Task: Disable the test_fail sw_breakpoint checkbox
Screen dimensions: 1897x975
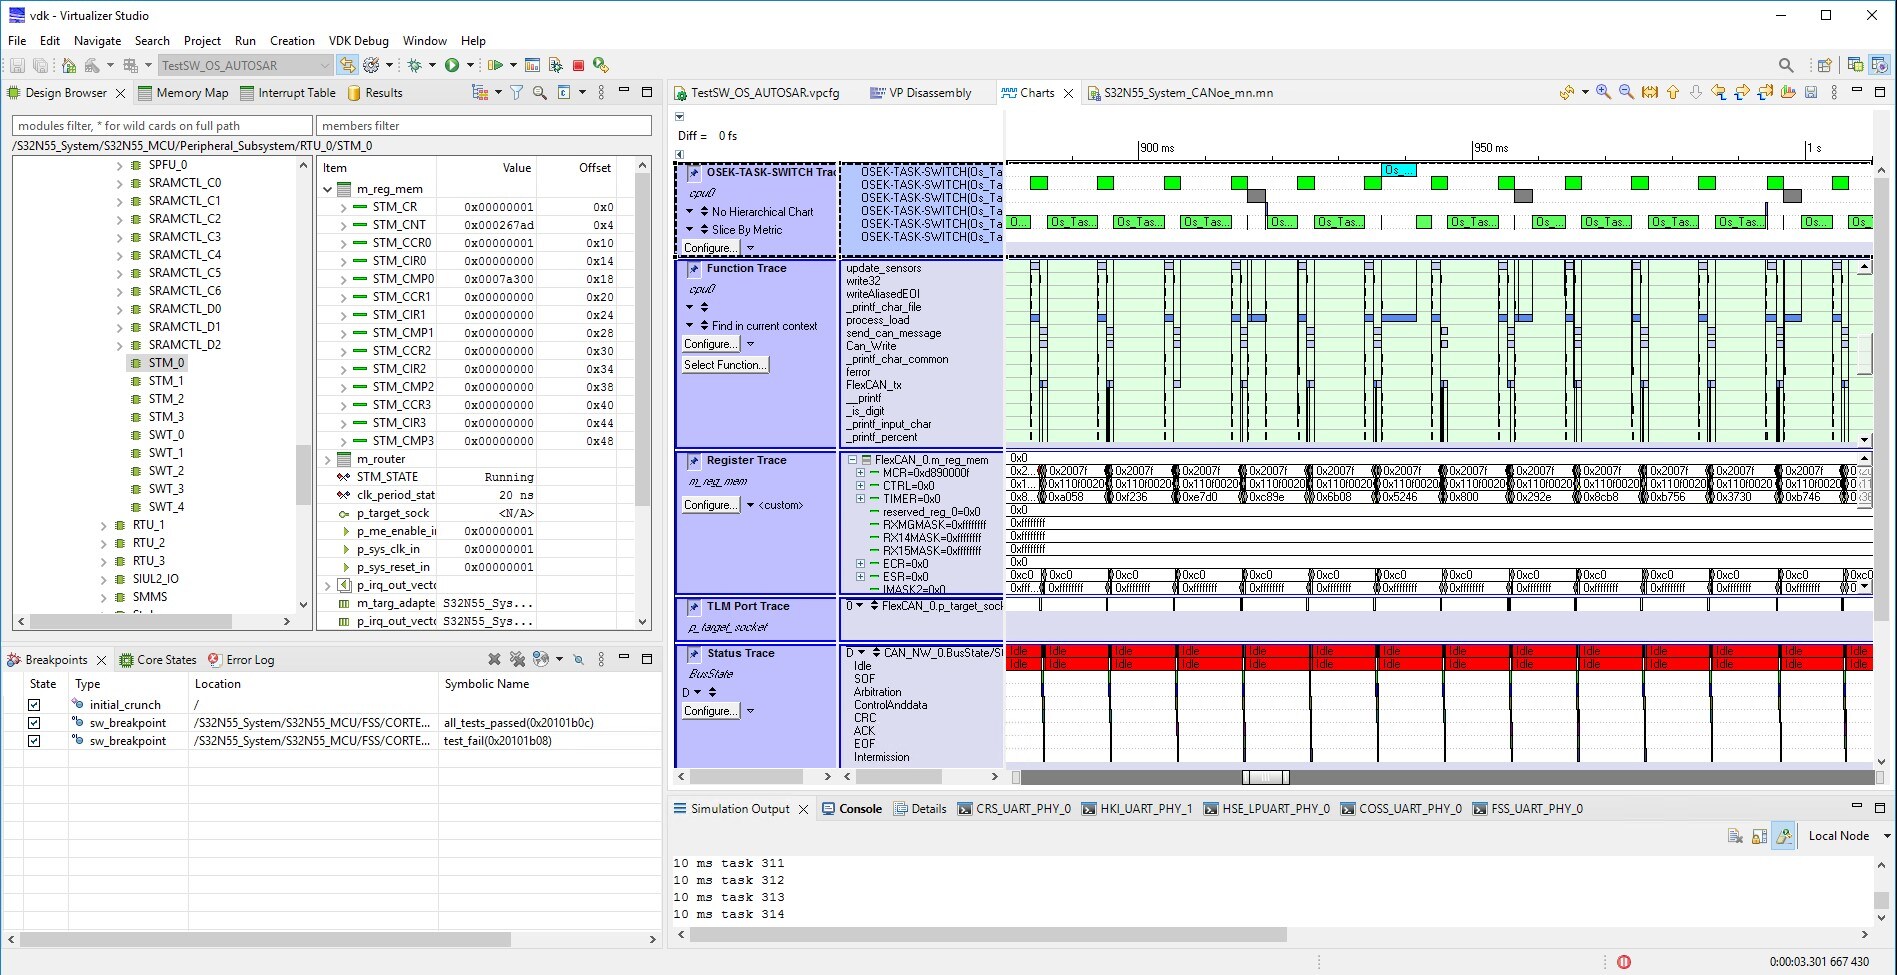Action: click(34, 741)
